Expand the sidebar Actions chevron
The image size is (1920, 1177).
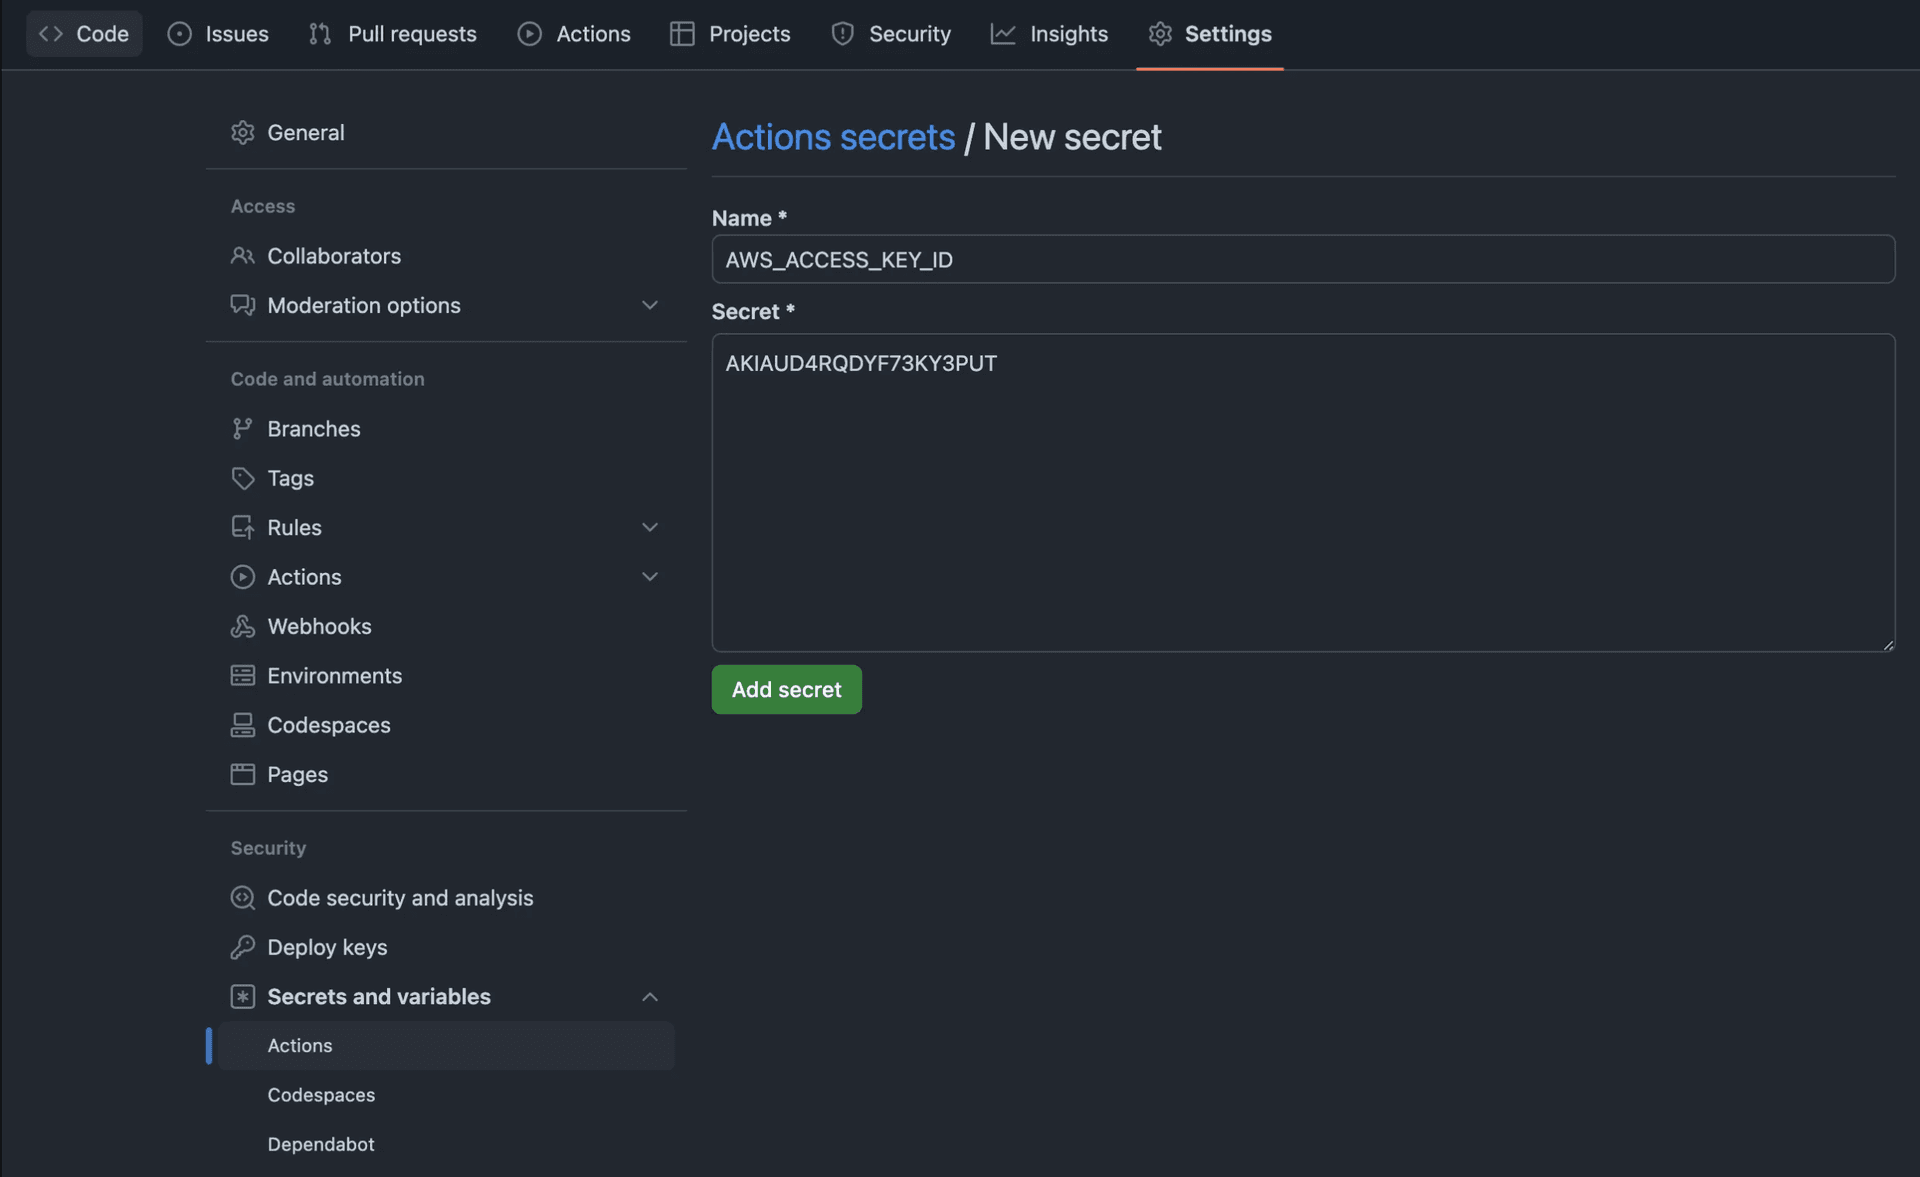650,577
